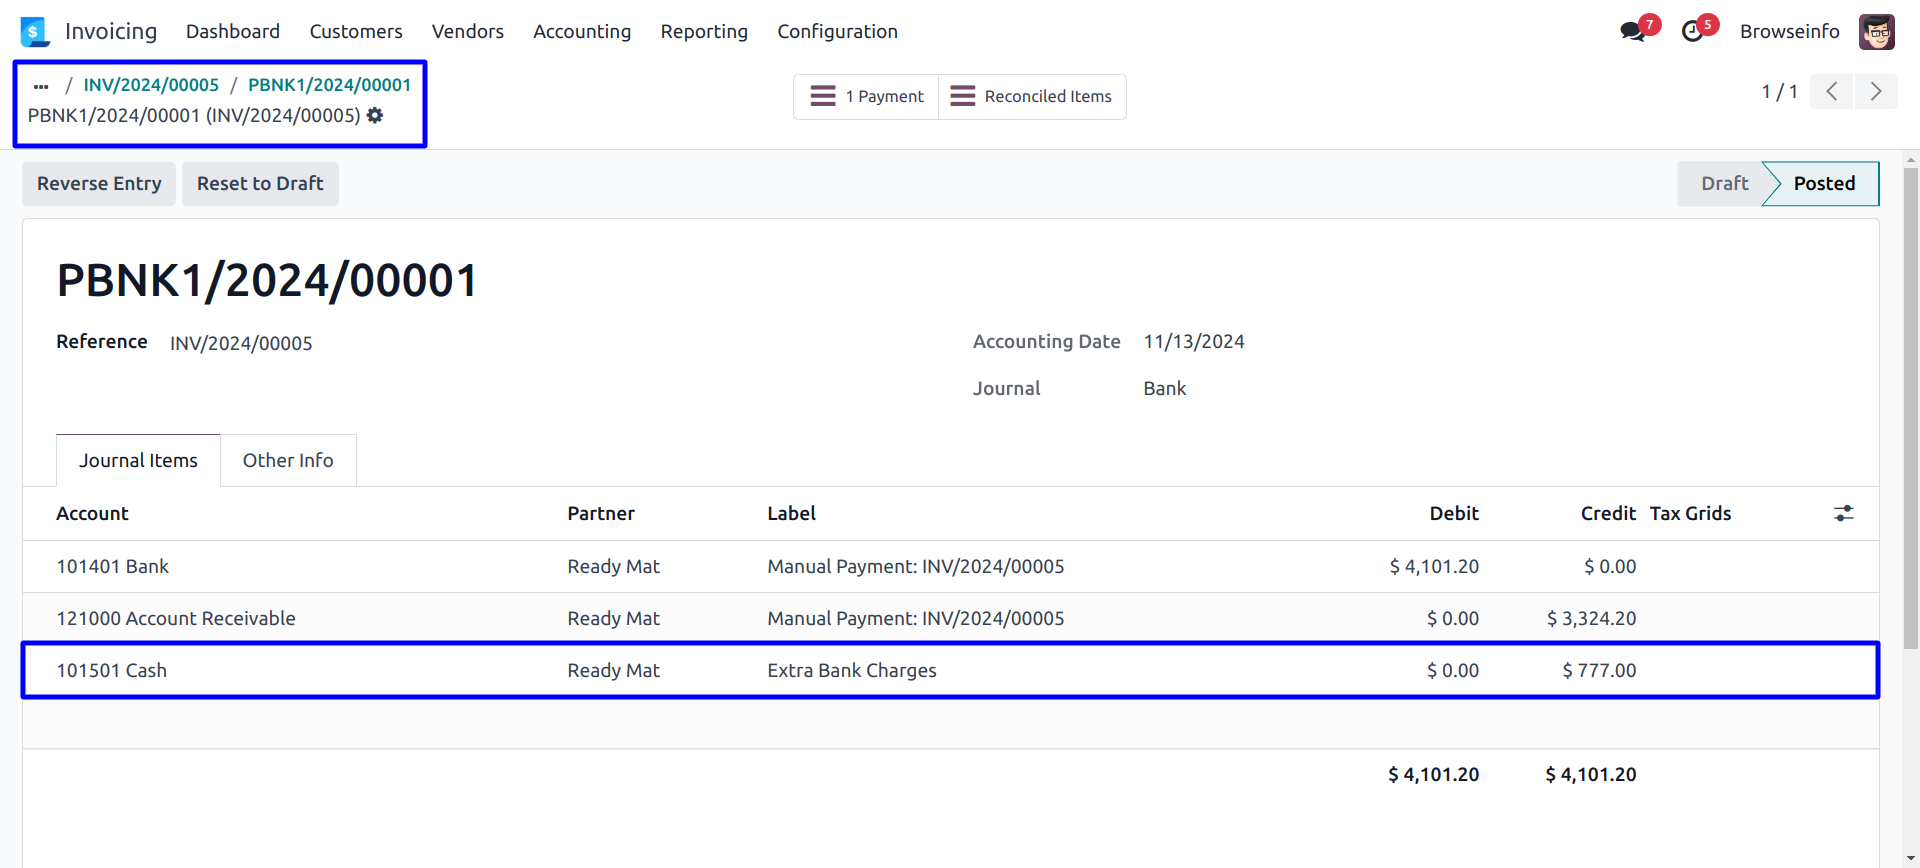Image resolution: width=1920 pixels, height=868 pixels.
Task: Open the Configuration menu
Action: click(837, 32)
